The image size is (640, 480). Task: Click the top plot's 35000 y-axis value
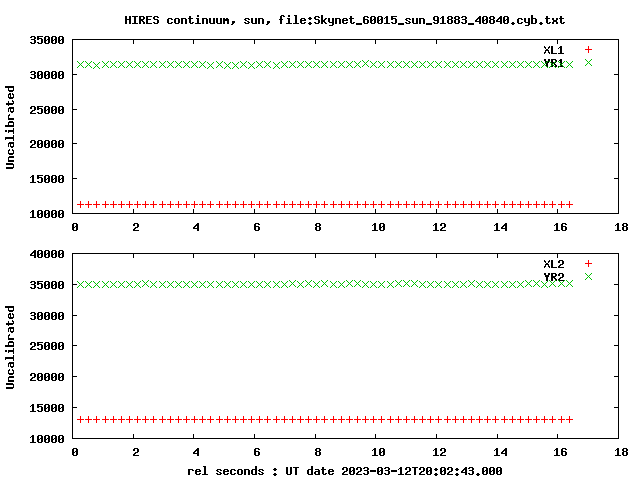47,40
